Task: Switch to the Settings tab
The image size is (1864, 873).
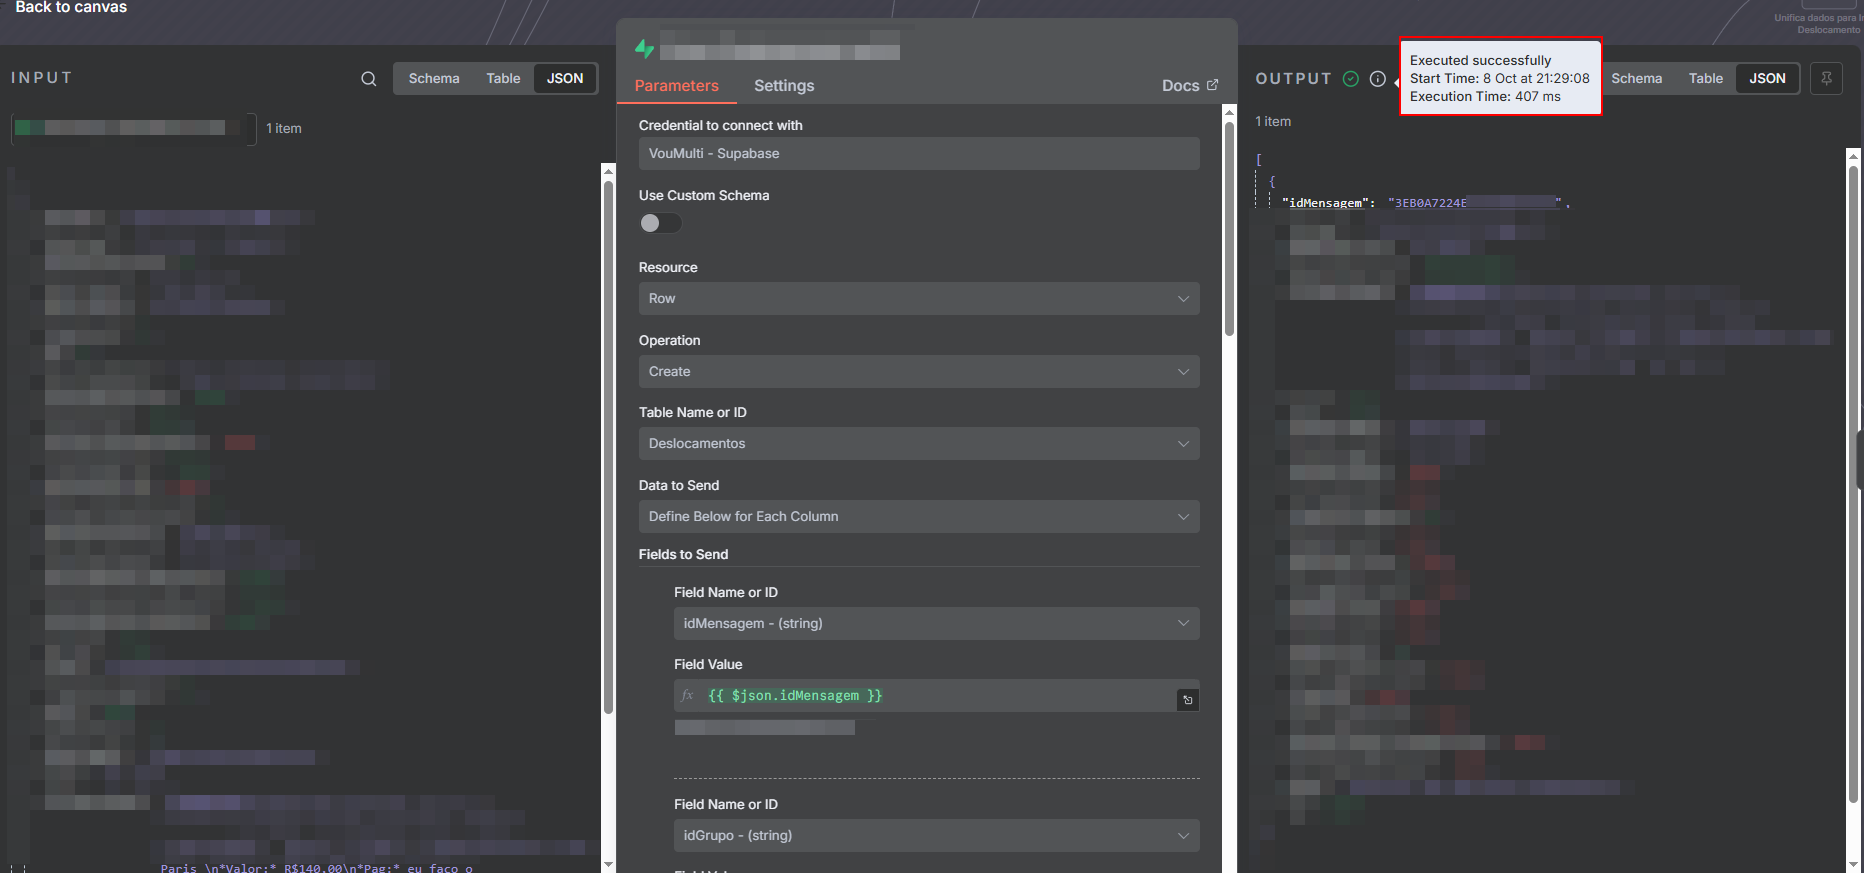Action: coord(784,86)
